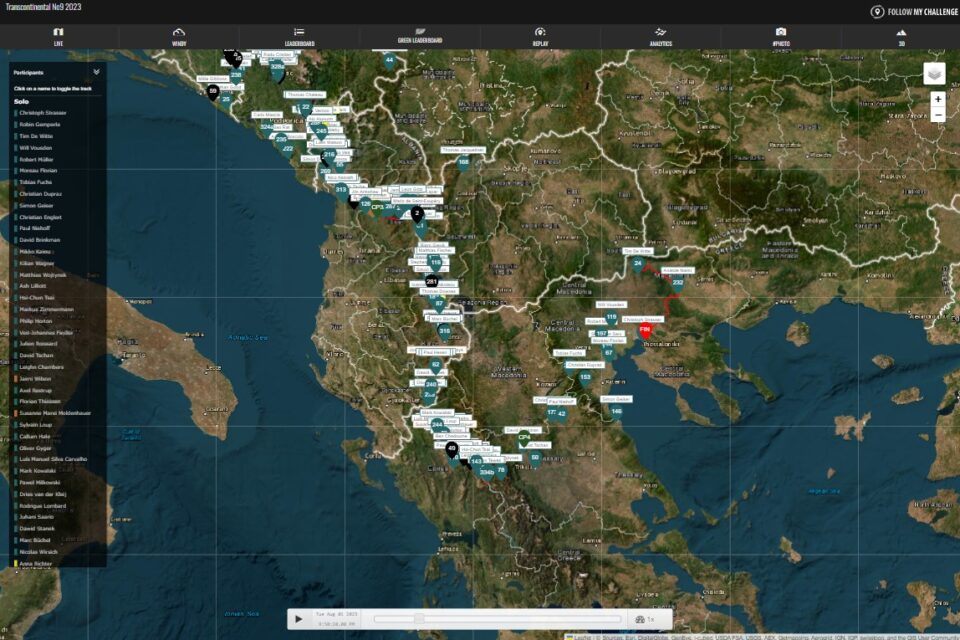Image resolution: width=960 pixels, height=640 pixels.
Task: Click the Christian Dupraz map label
Action: [585, 364]
